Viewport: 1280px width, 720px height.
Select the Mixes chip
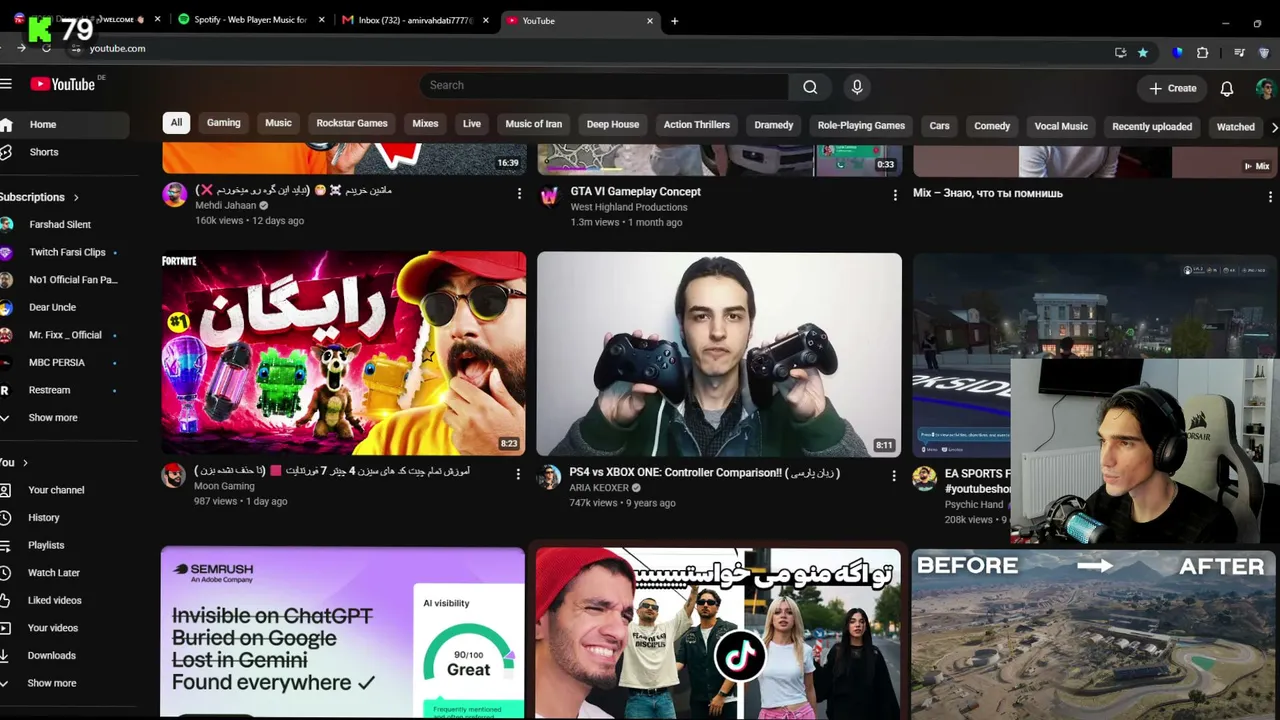coord(425,124)
